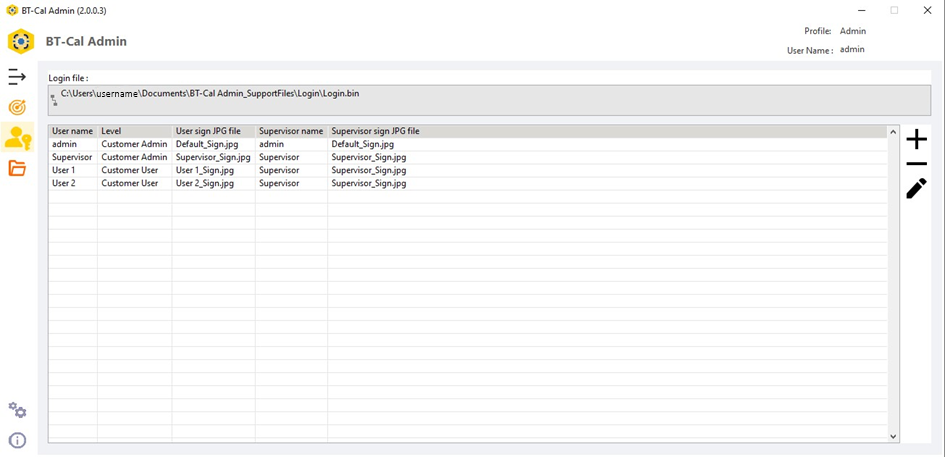Click the info icon at bottom left
945x457 pixels.
tap(17, 440)
